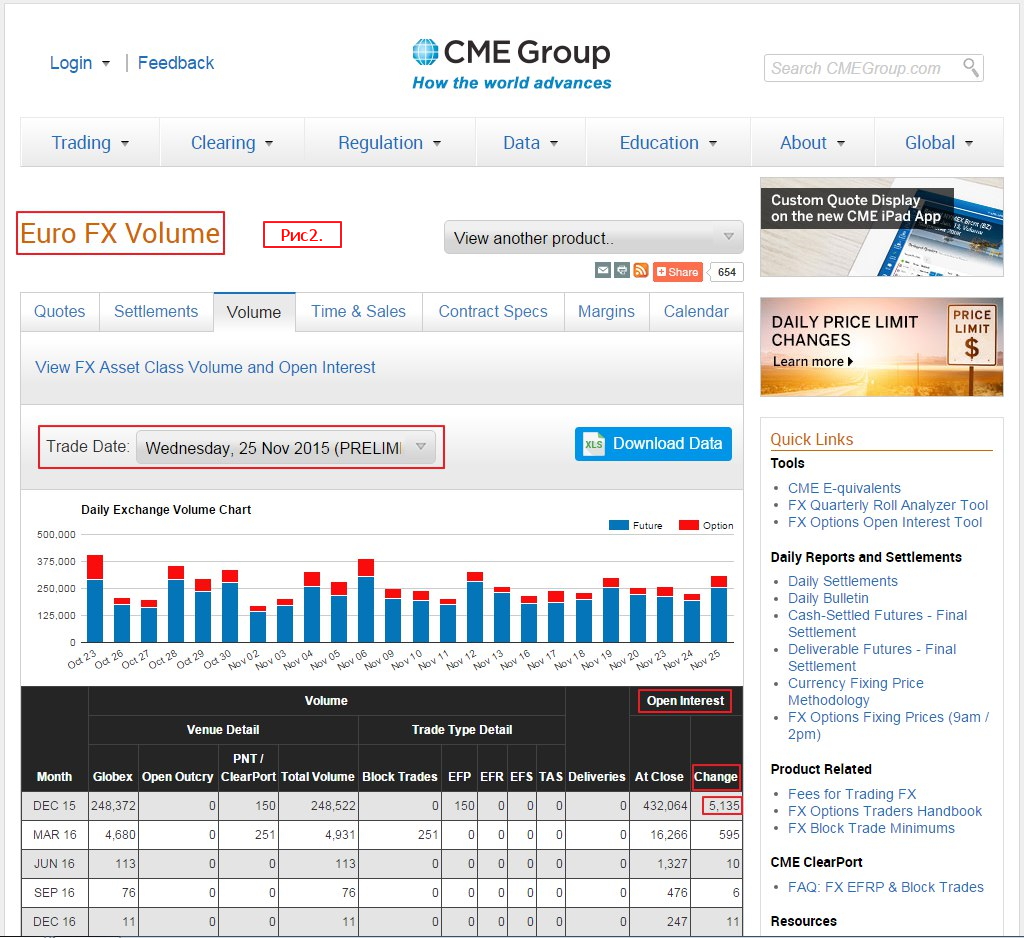The width and height of the screenshot is (1024, 938).
Task: Open Deliverable Futures Final Settlement link
Action: [x=872, y=657]
